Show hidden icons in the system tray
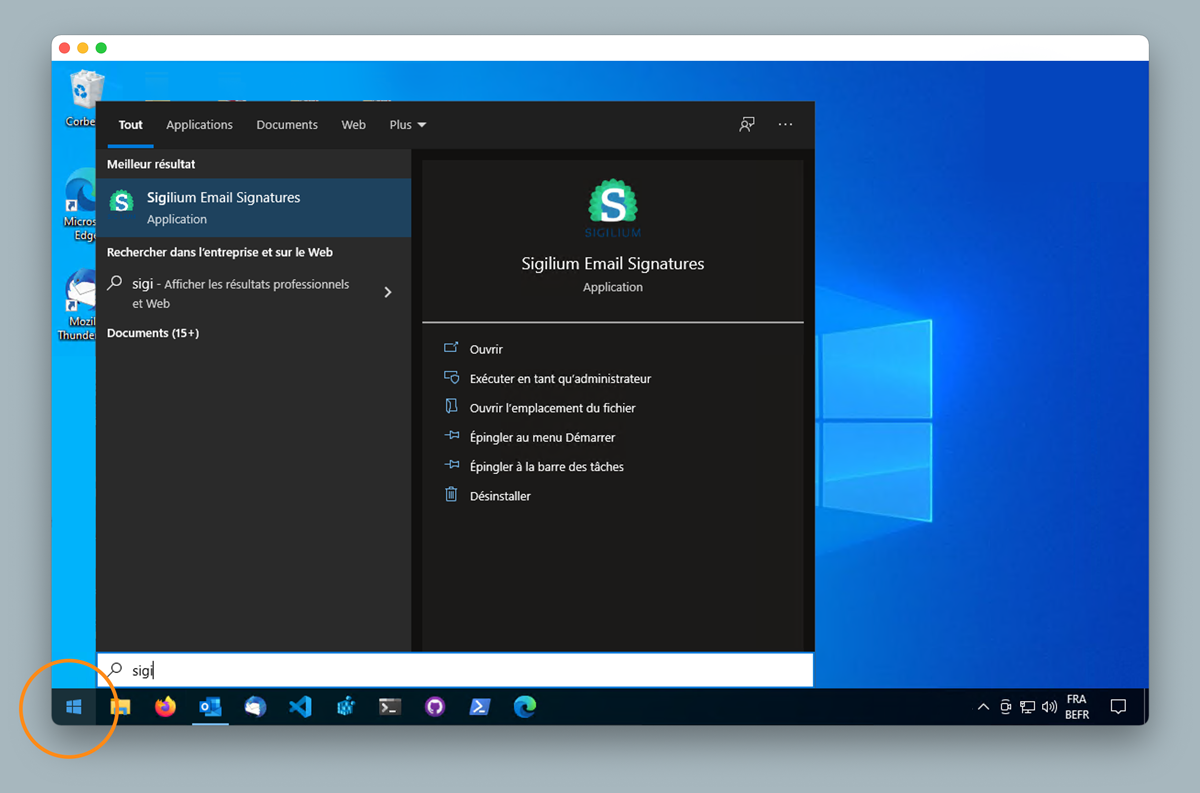This screenshot has width=1200, height=793. (x=983, y=707)
